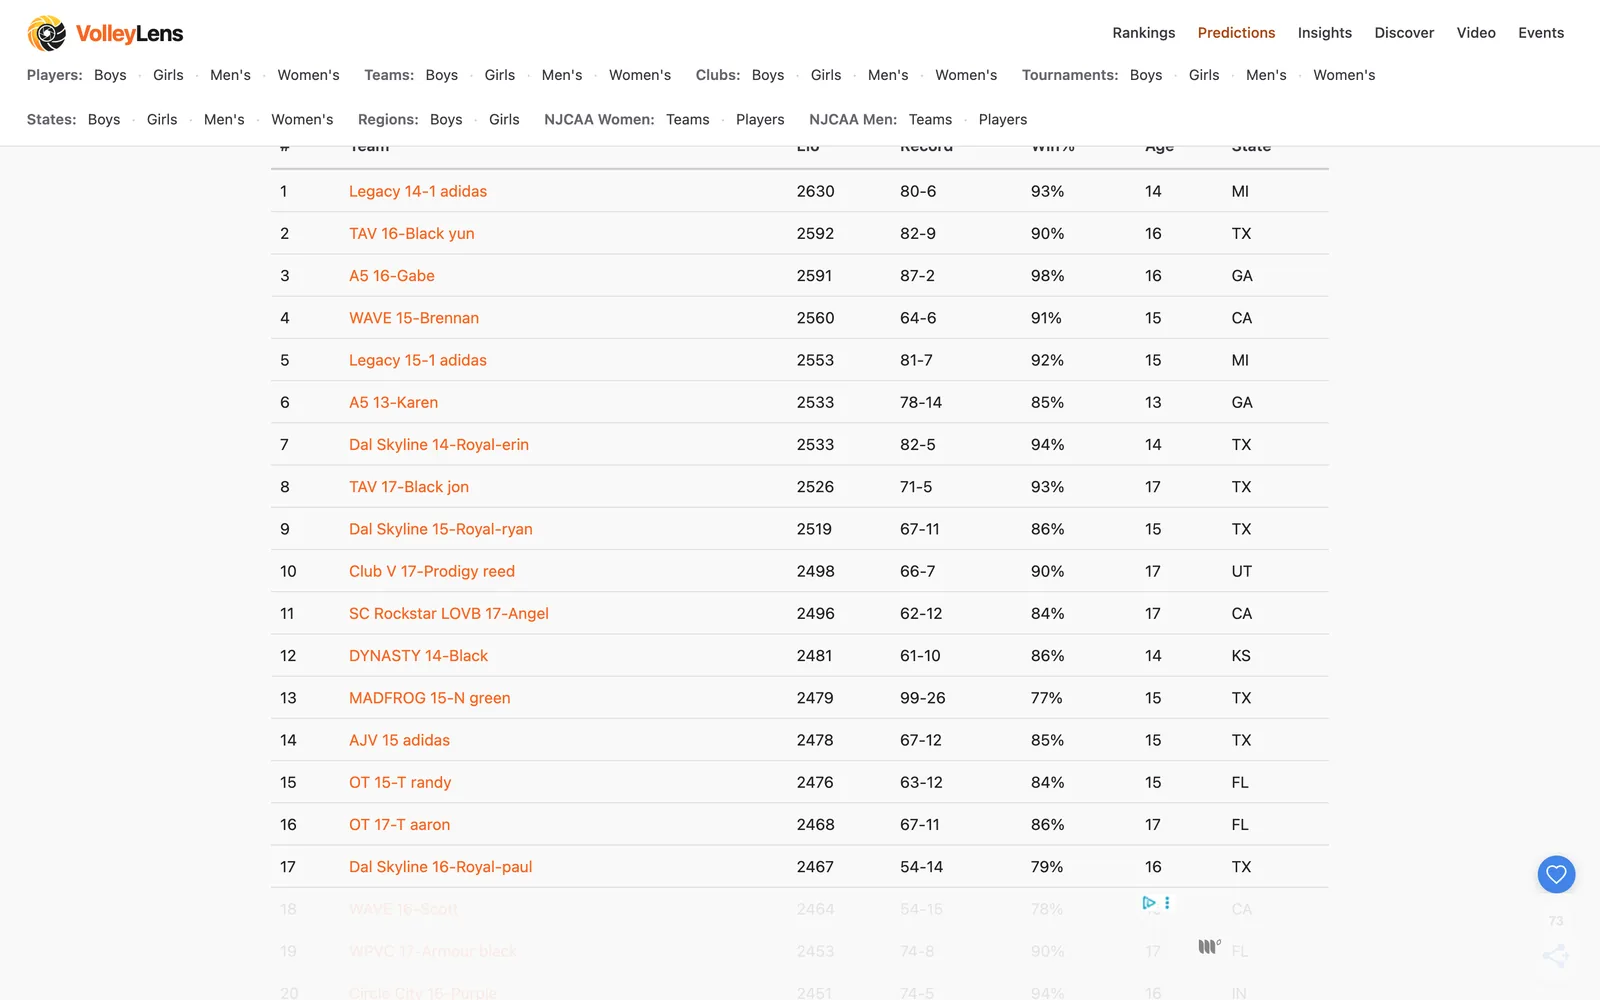Choose Men's under Clubs
Screen dimensions: 1600x1000
(x=888, y=75)
